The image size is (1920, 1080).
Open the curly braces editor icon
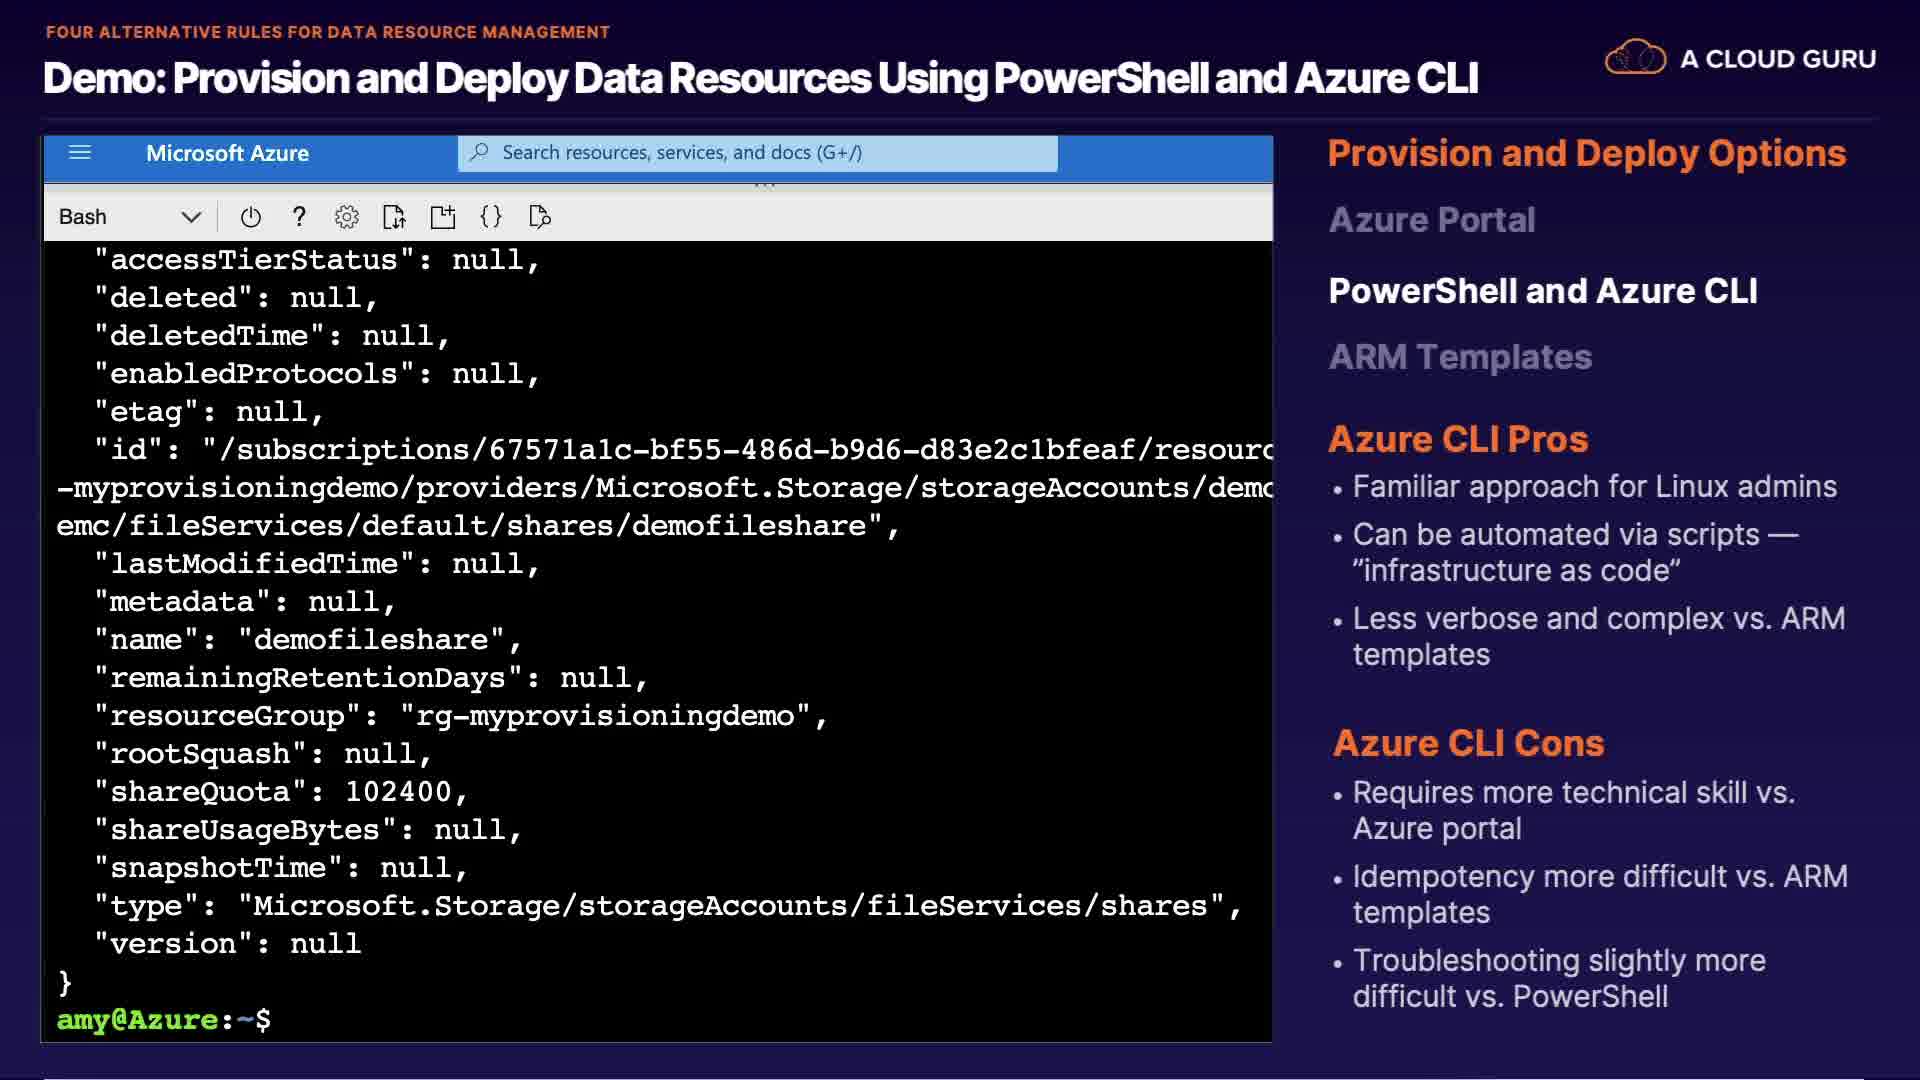click(x=491, y=217)
